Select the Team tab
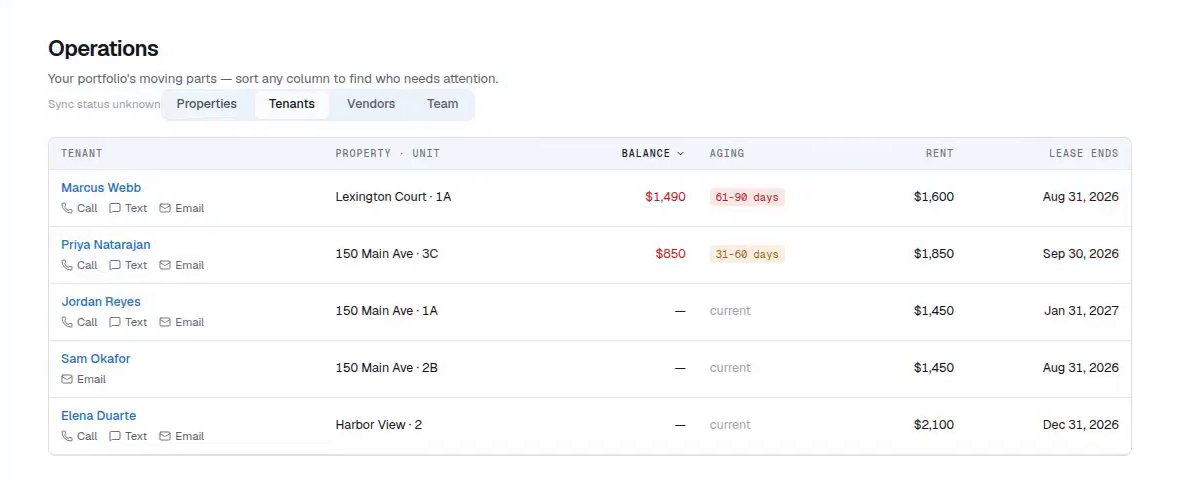 coord(442,105)
